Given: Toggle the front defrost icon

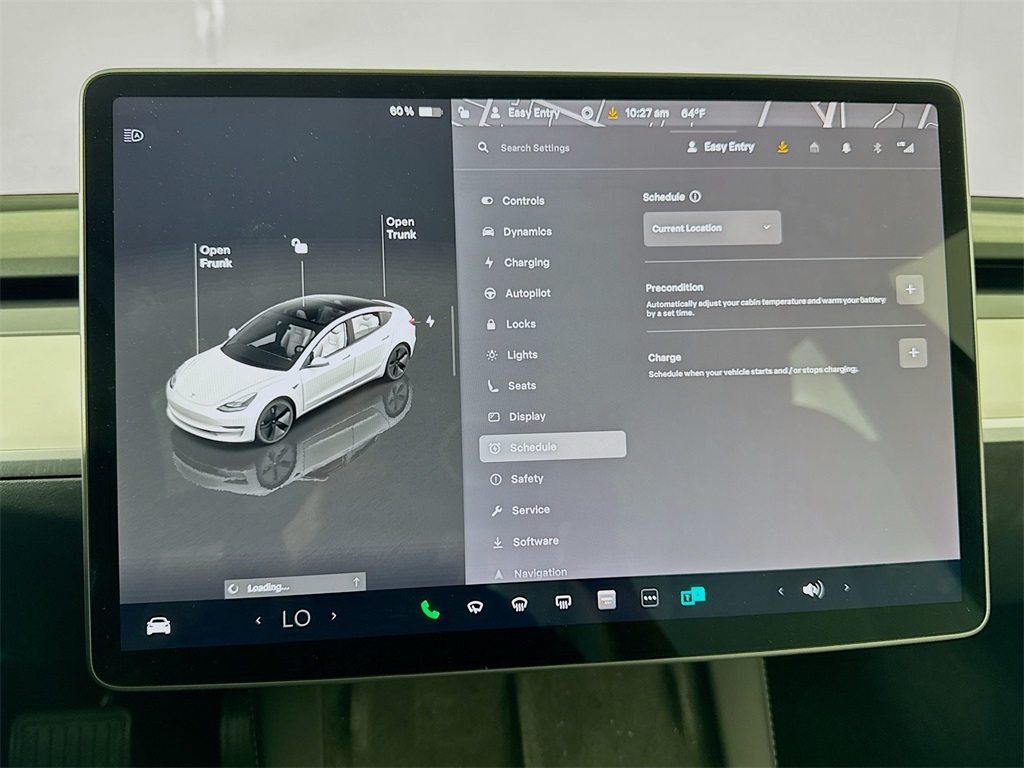Looking at the screenshot, I should [519, 605].
